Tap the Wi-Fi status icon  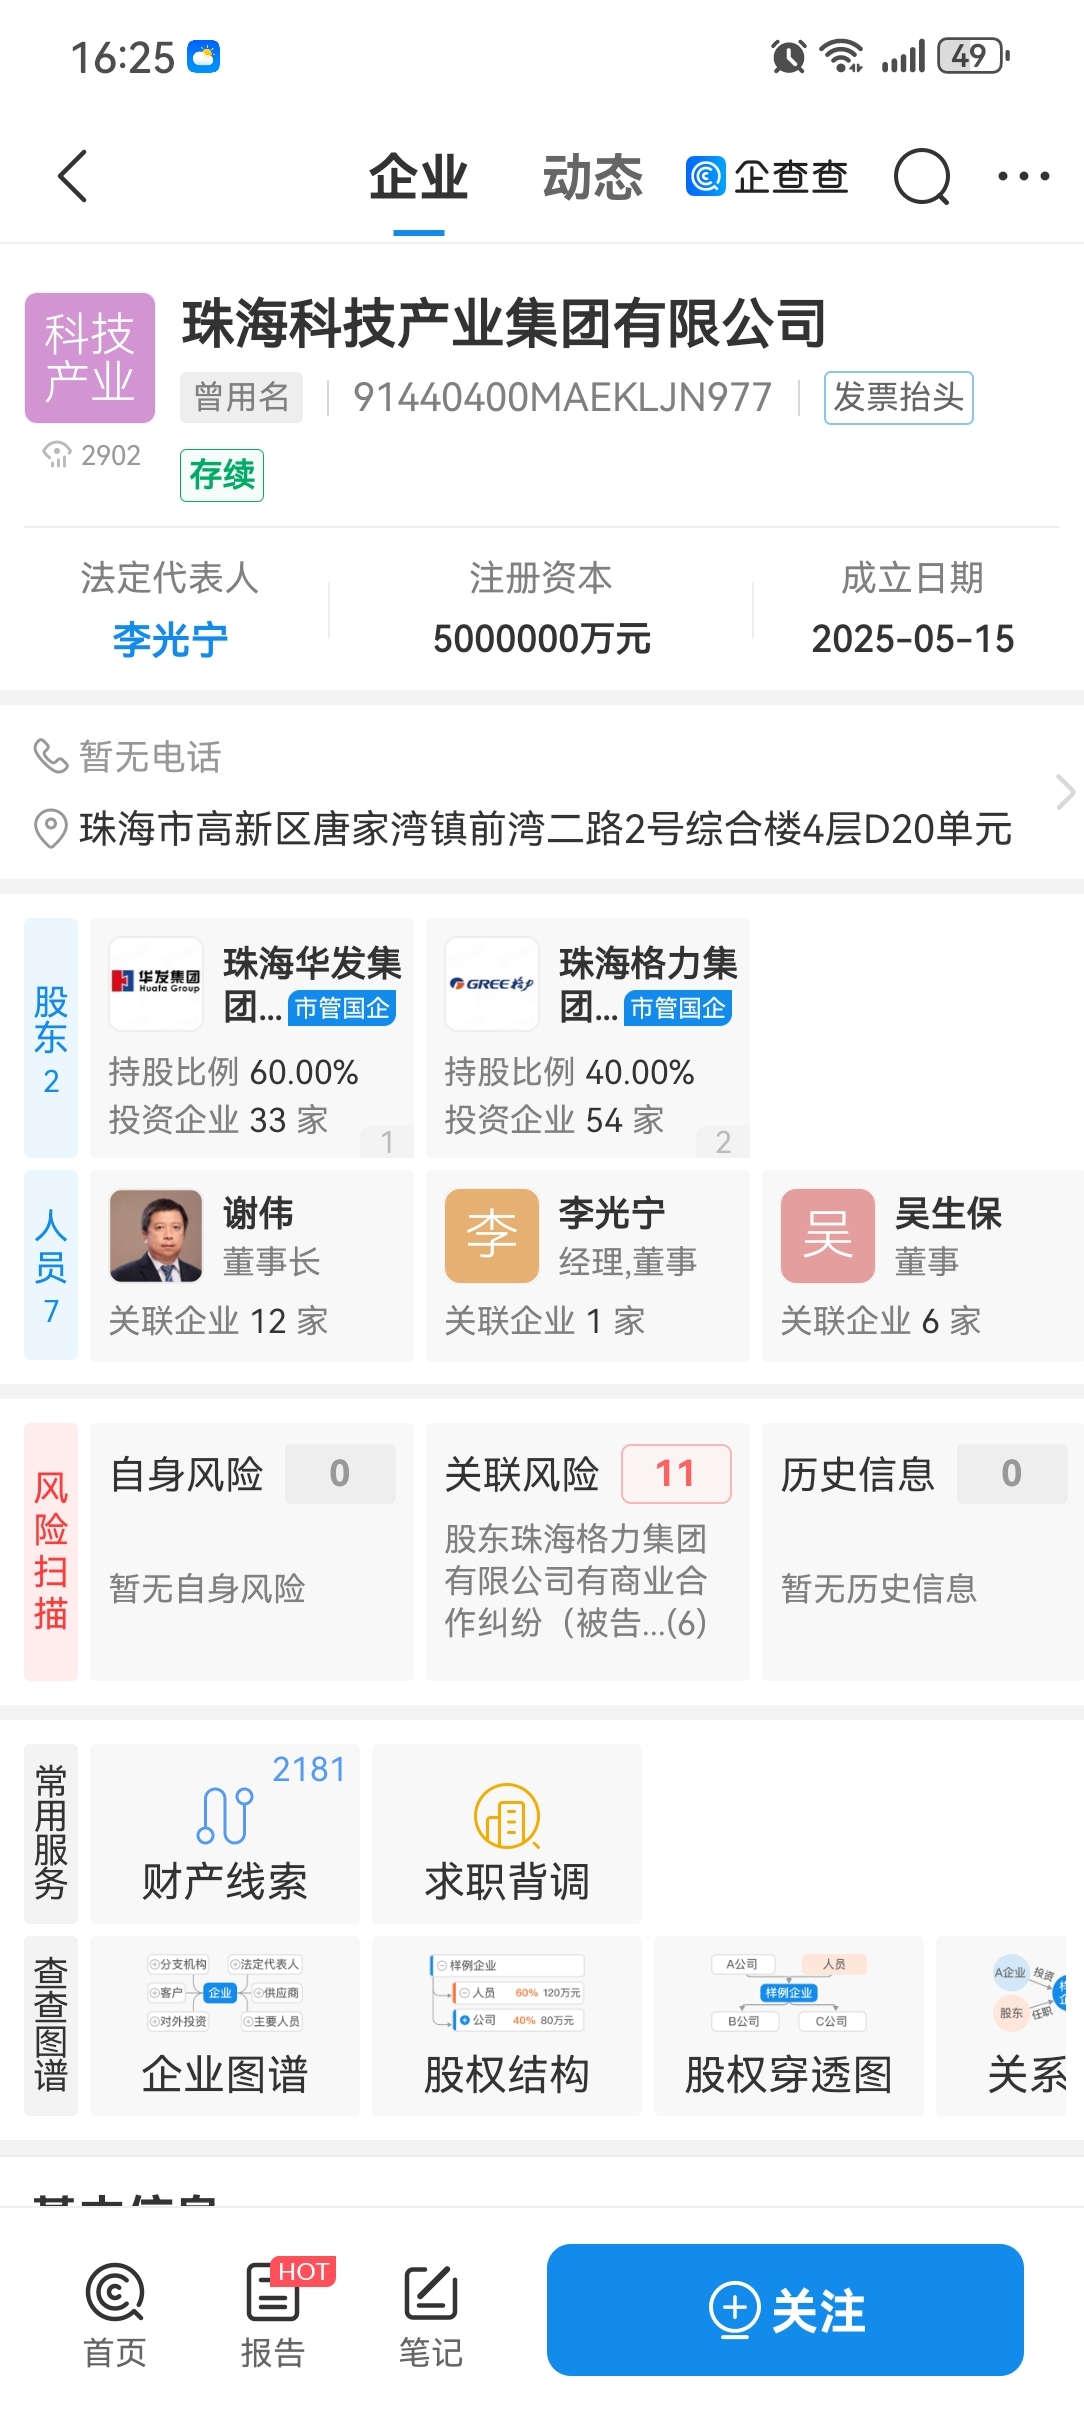842,56
